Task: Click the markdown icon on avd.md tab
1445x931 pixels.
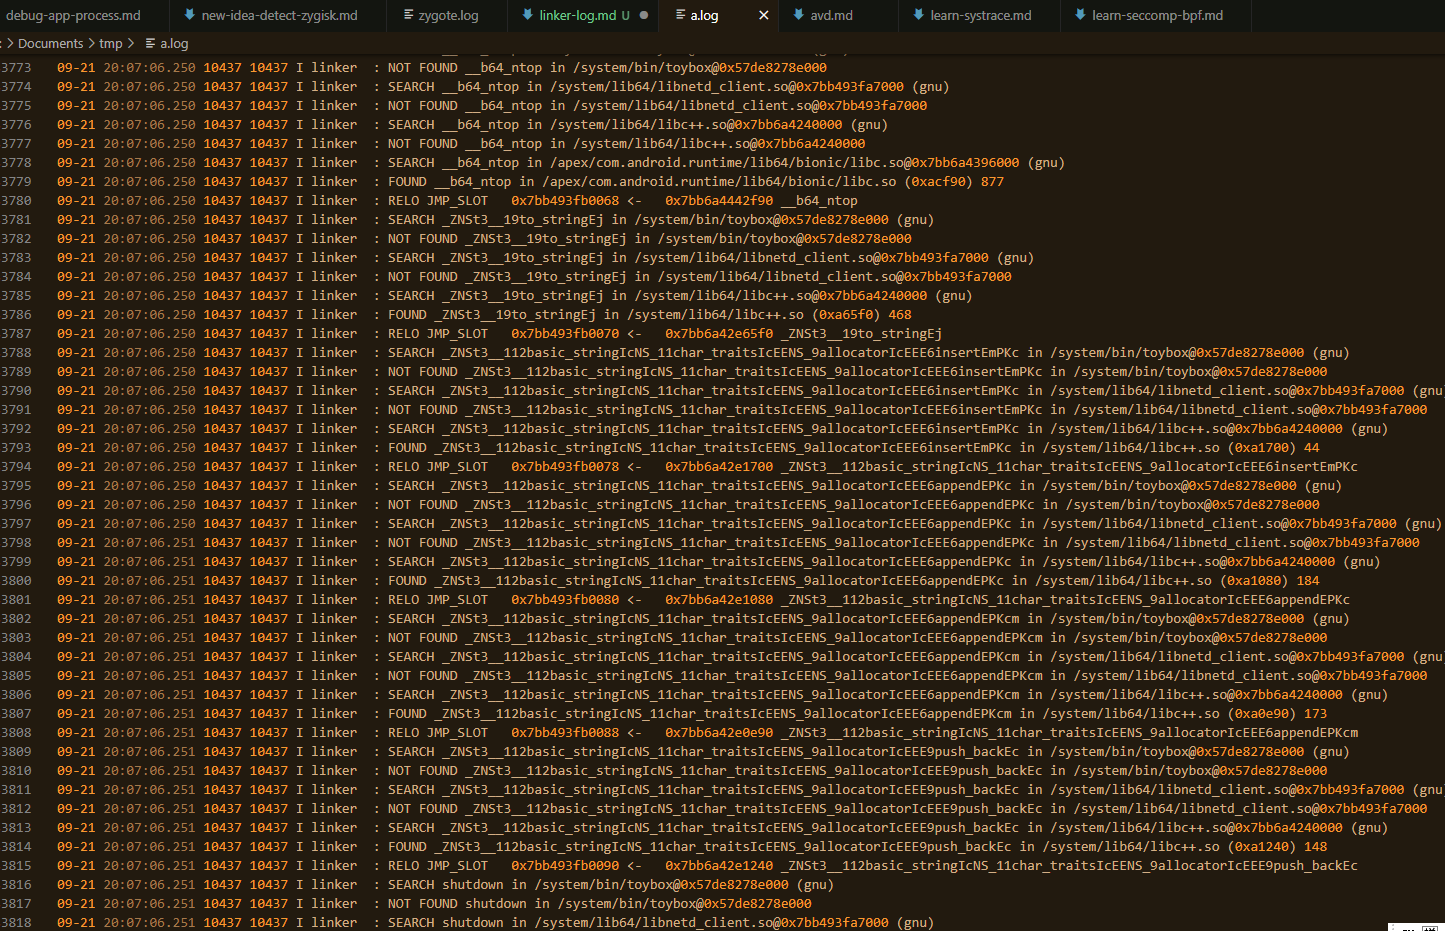Action: coord(799,15)
